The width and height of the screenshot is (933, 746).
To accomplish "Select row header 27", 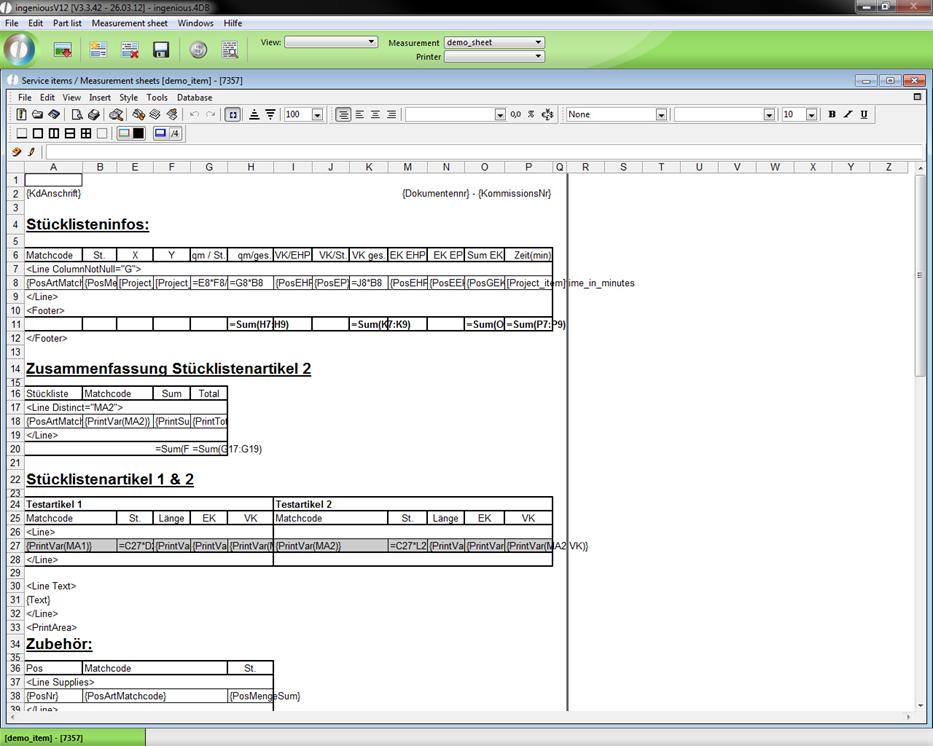I will click(15, 546).
